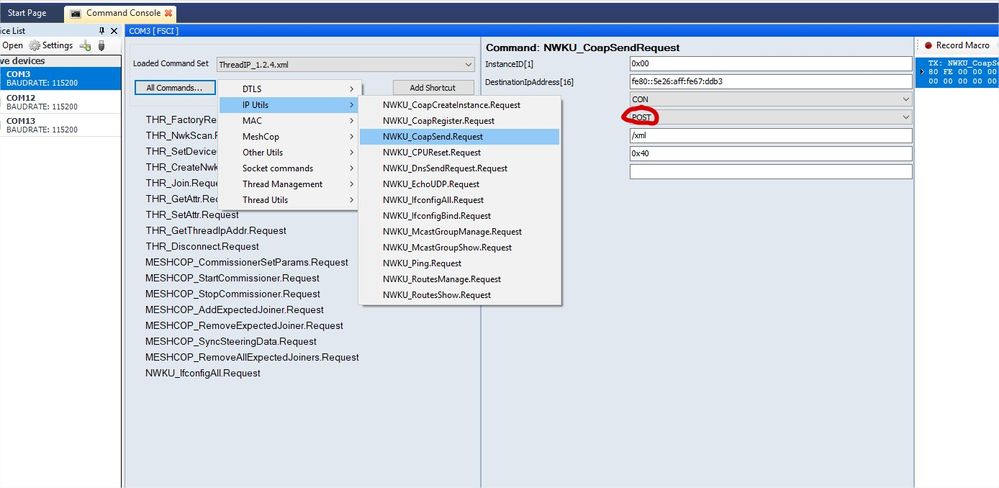Image resolution: width=999 pixels, height=488 pixels.
Task: Open the Other Utils submenu
Action: pyautogui.click(x=290, y=152)
